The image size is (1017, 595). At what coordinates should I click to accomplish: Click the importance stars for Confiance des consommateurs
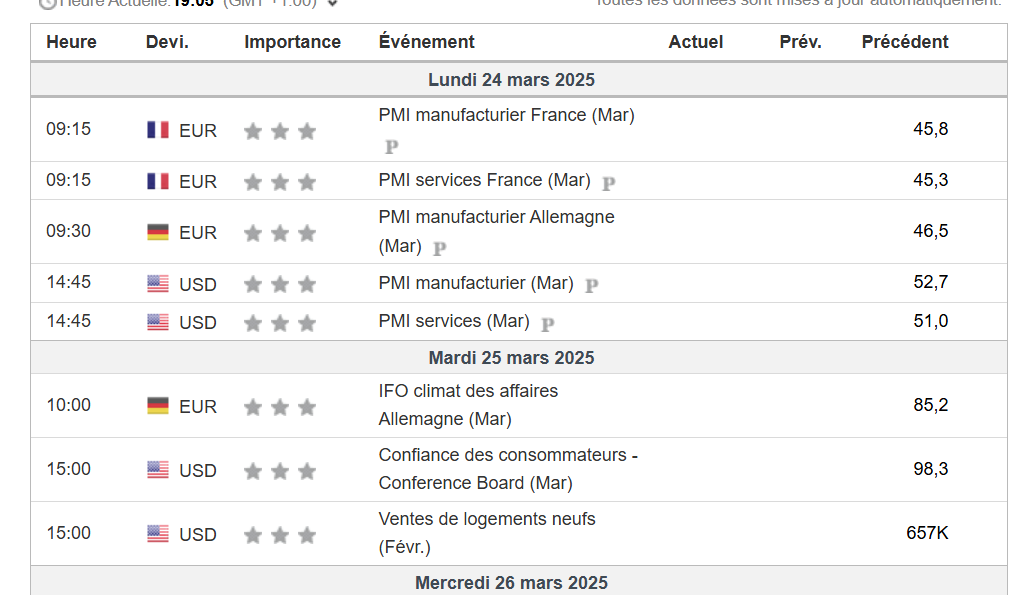pos(280,471)
